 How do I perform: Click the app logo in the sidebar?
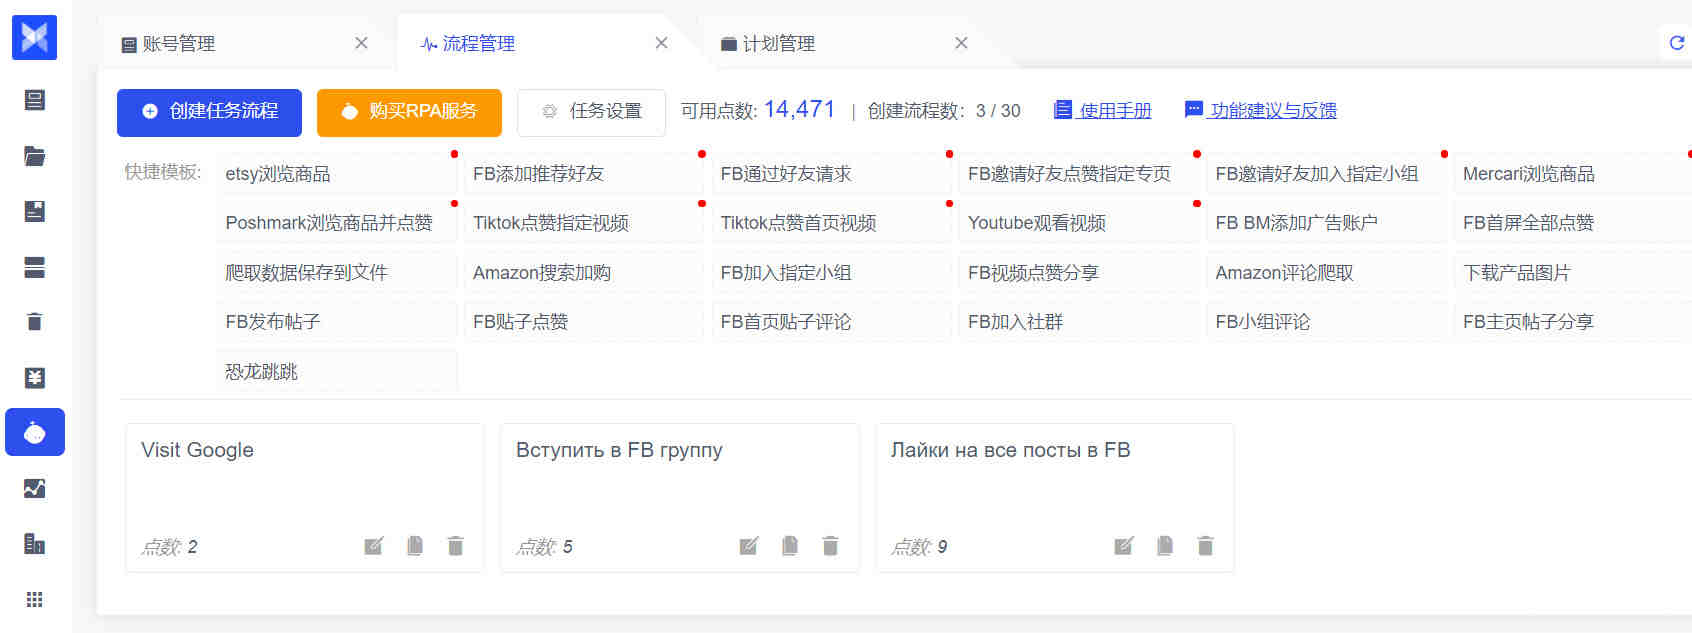(34, 37)
